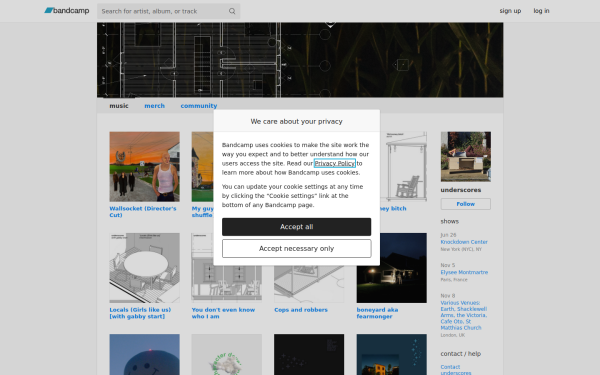600x375 pixels.
Task: Click the underscores artist profile photo
Action: [466, 157]
